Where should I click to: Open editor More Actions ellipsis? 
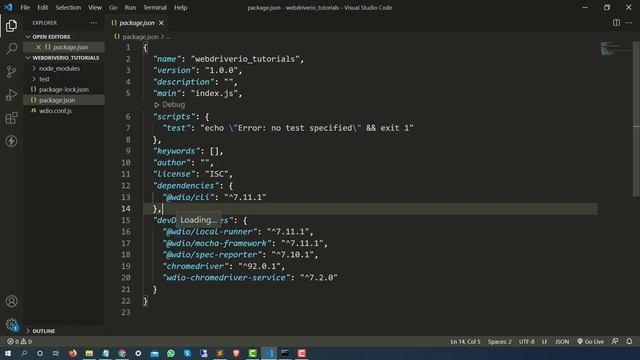click(x=629, y=23)
